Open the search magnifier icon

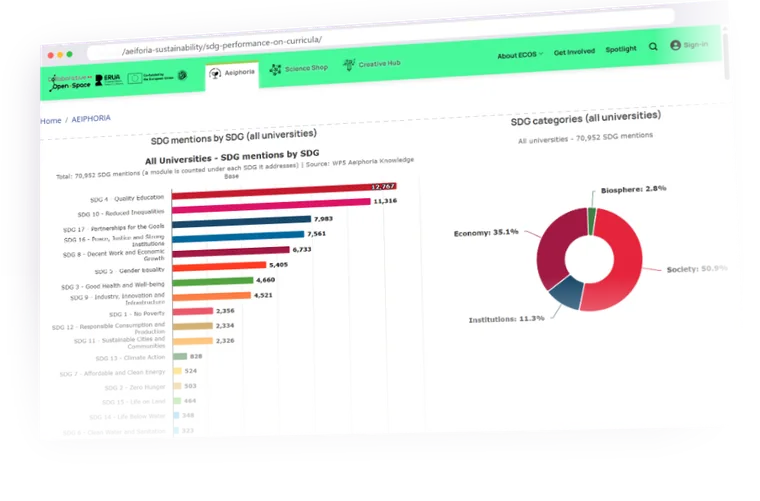pos(653,47)
